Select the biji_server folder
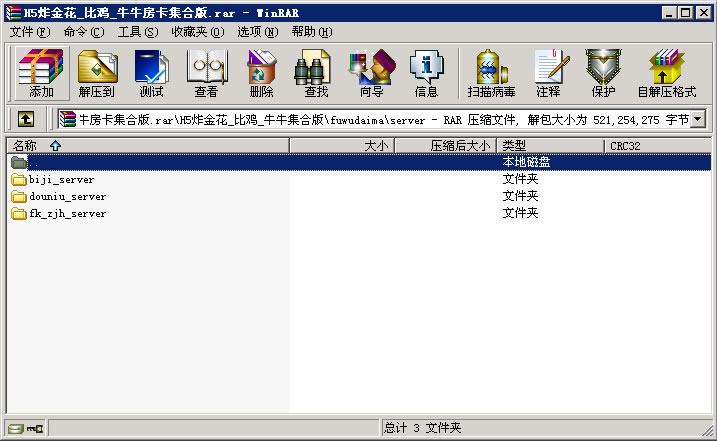Viewport: 717px width, 441px height. point(60,180)
